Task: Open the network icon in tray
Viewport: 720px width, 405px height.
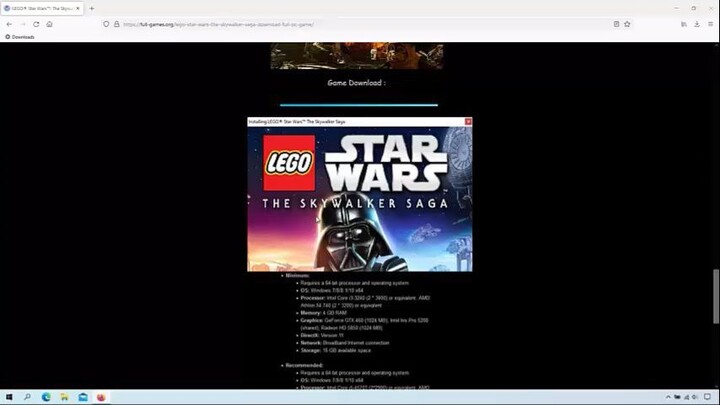Action: click(x=686, y=397)
